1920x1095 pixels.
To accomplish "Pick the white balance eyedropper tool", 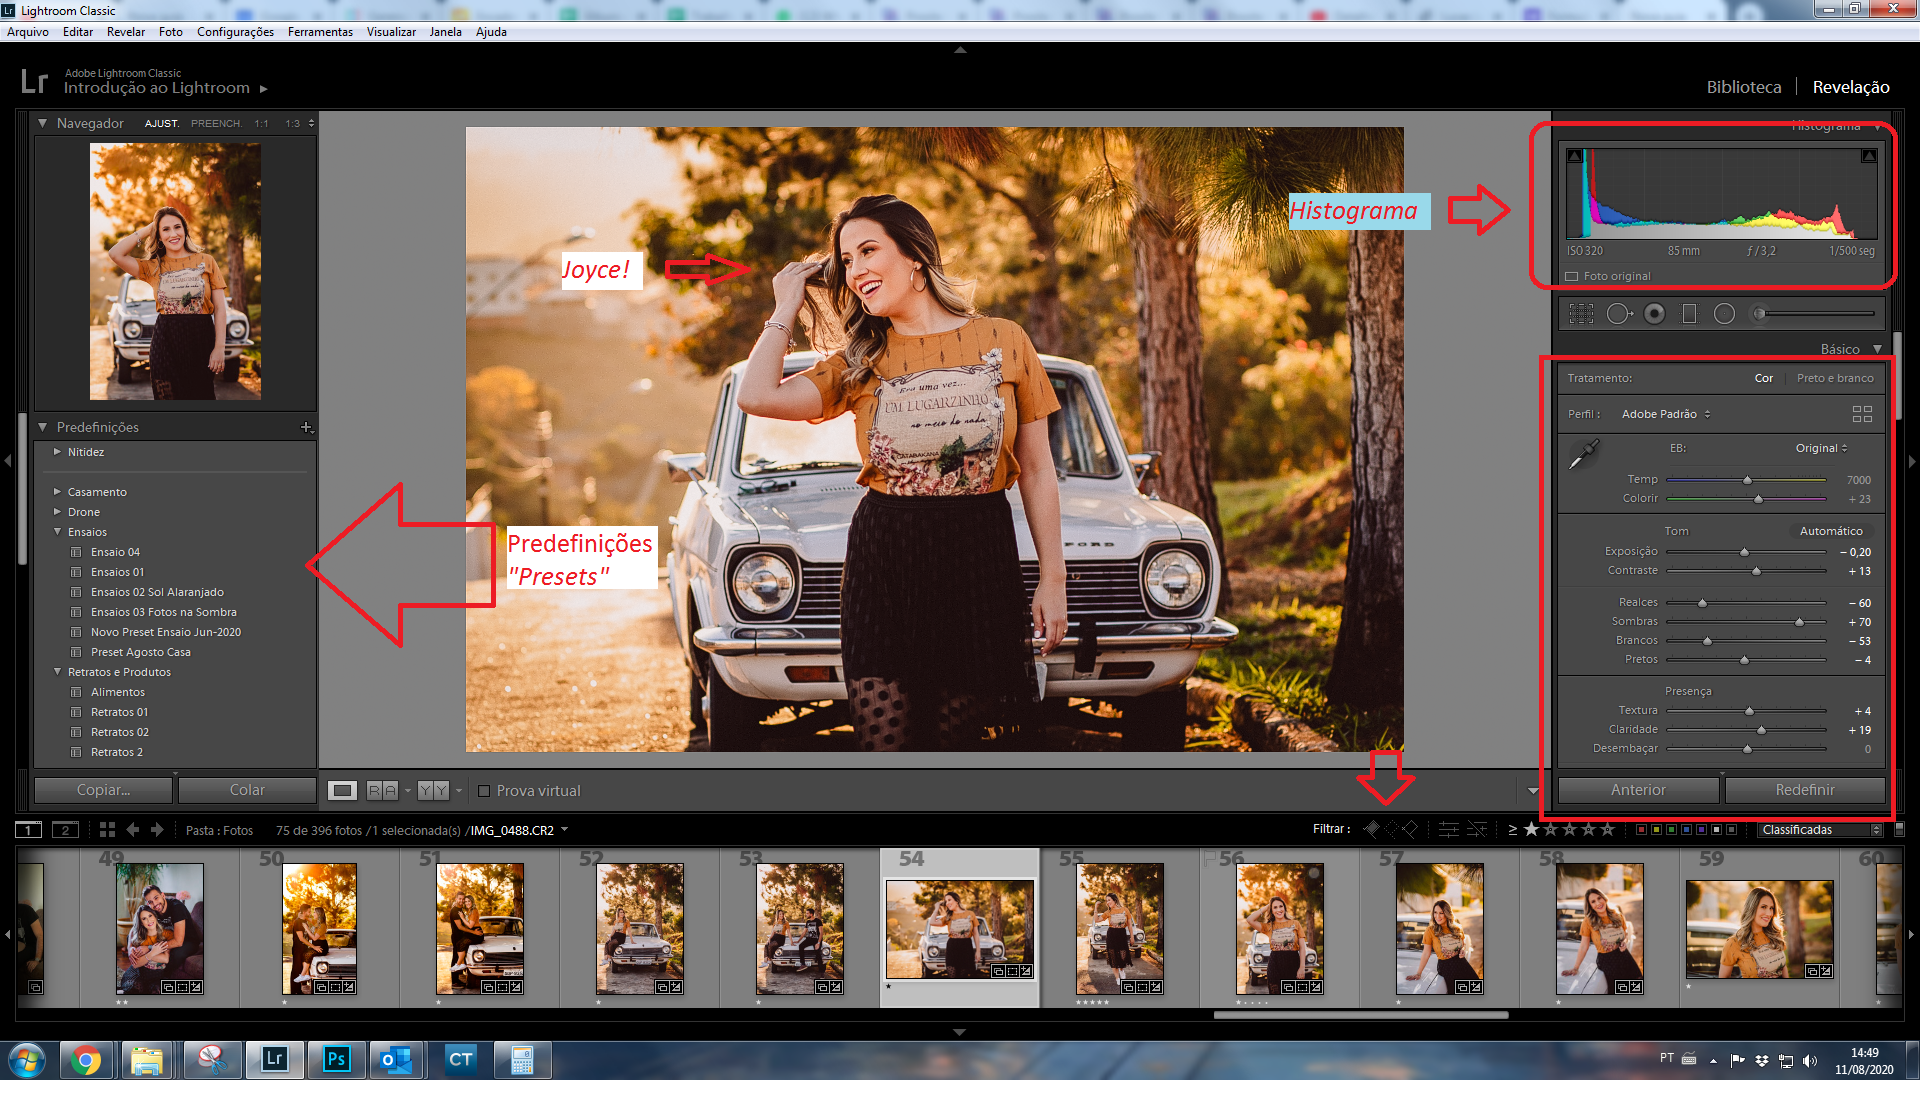I will click(1584, 455).
